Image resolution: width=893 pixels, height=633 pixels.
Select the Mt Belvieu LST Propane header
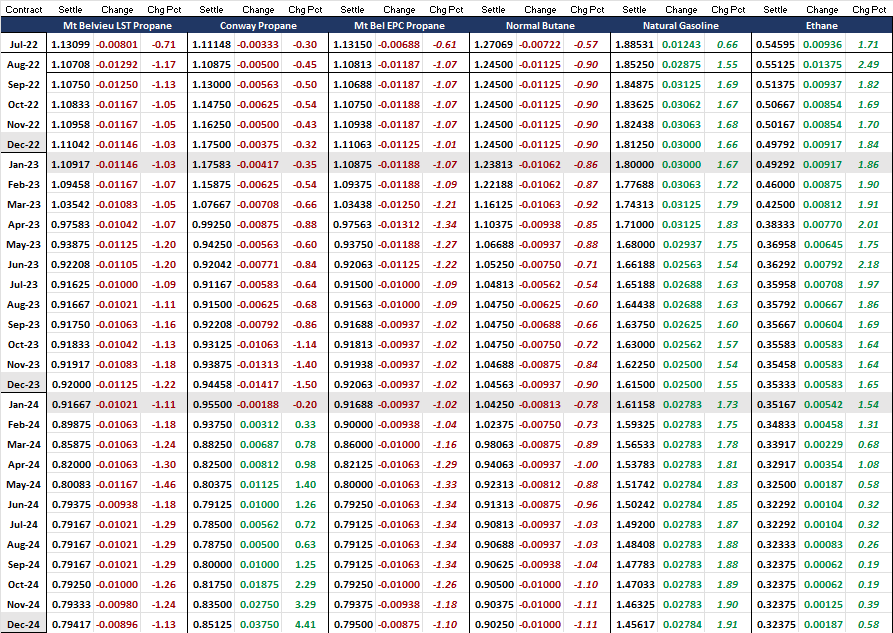click(x=117, y=26)
